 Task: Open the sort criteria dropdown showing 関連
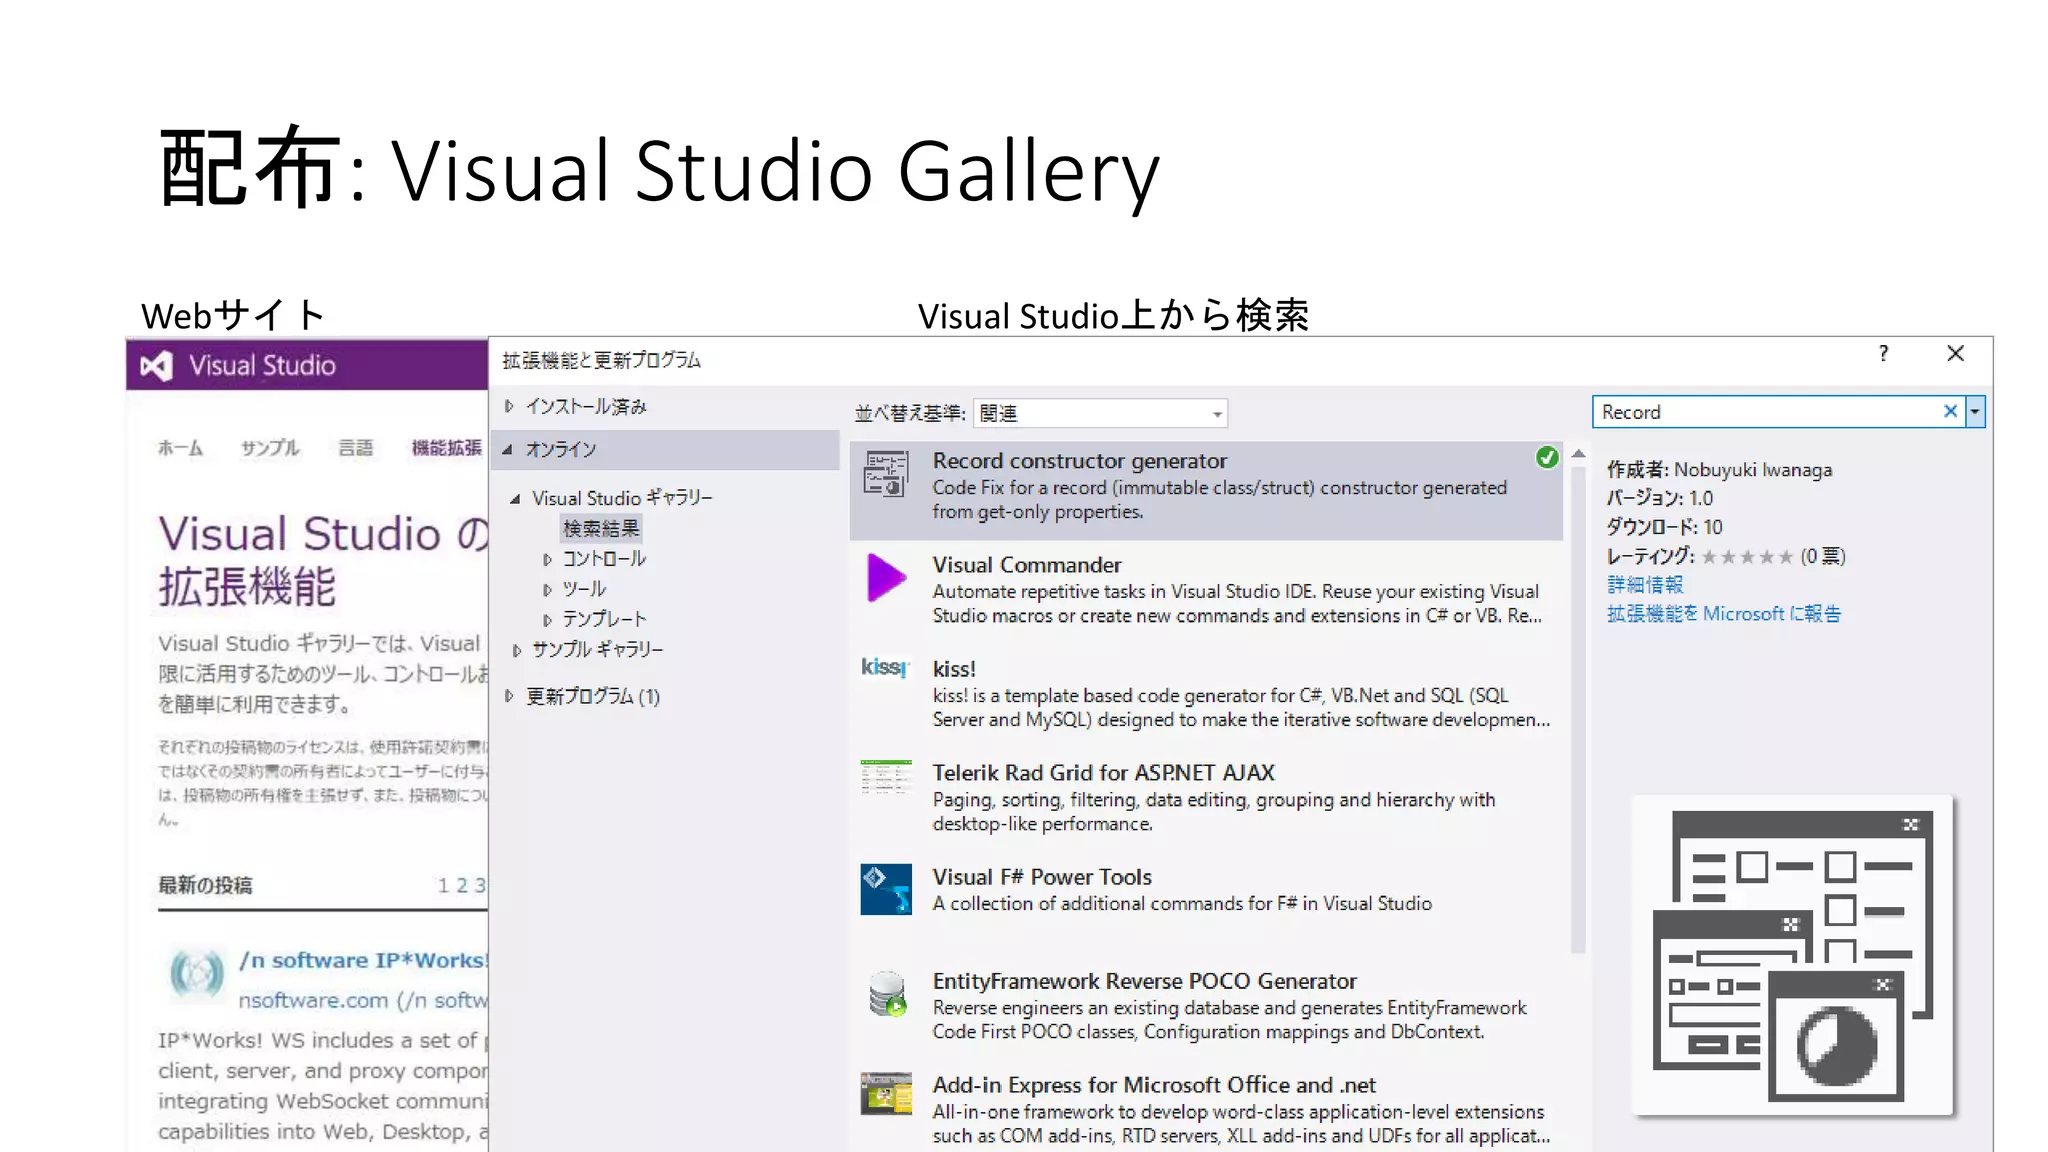[x=1100, y=413]
